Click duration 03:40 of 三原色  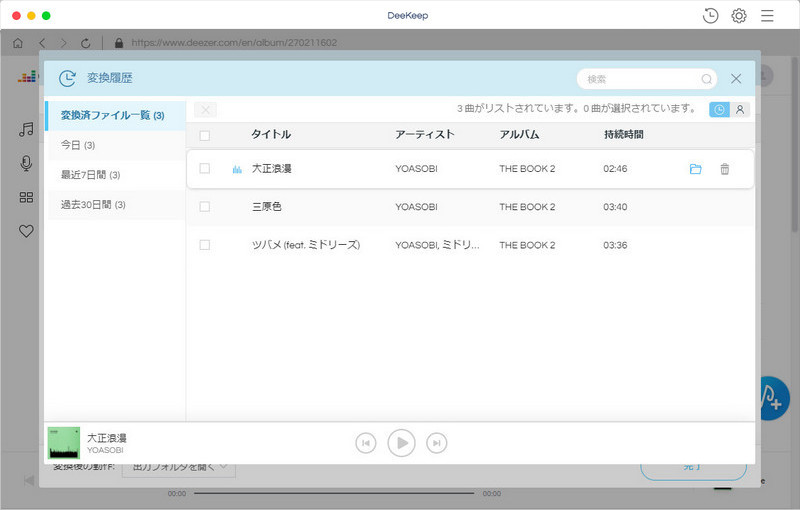615,207
